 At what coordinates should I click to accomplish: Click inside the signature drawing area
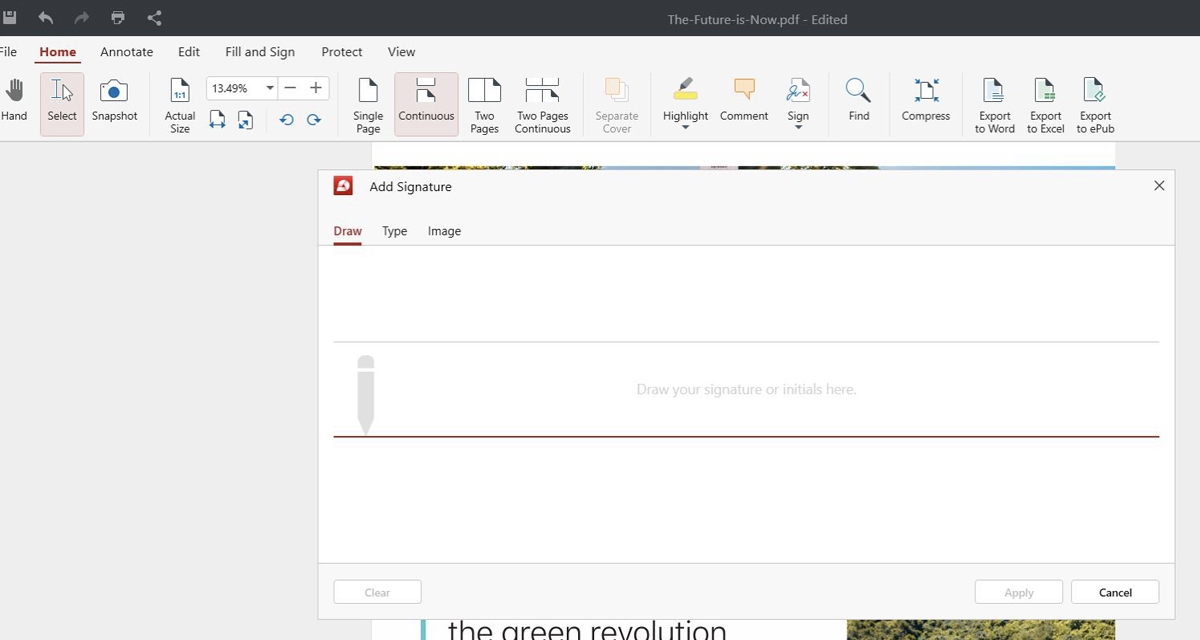[x=746, y=389]
